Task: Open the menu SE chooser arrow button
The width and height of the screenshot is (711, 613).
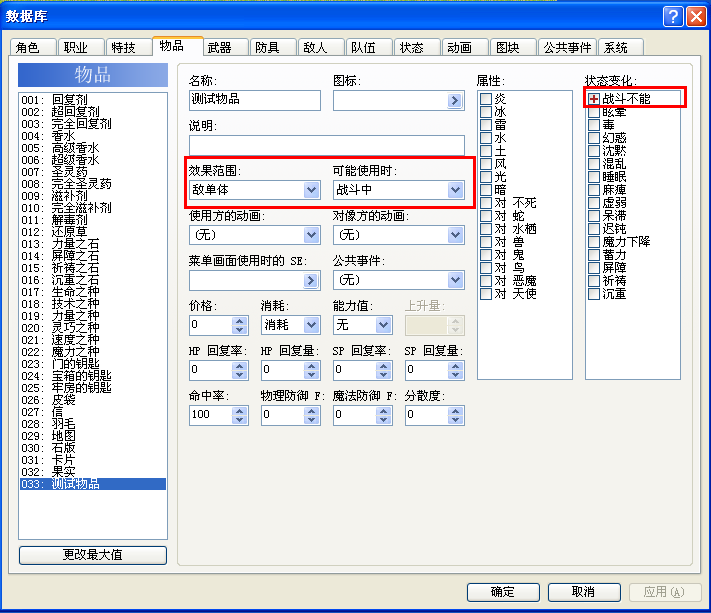Action: [x=311, y=280]
